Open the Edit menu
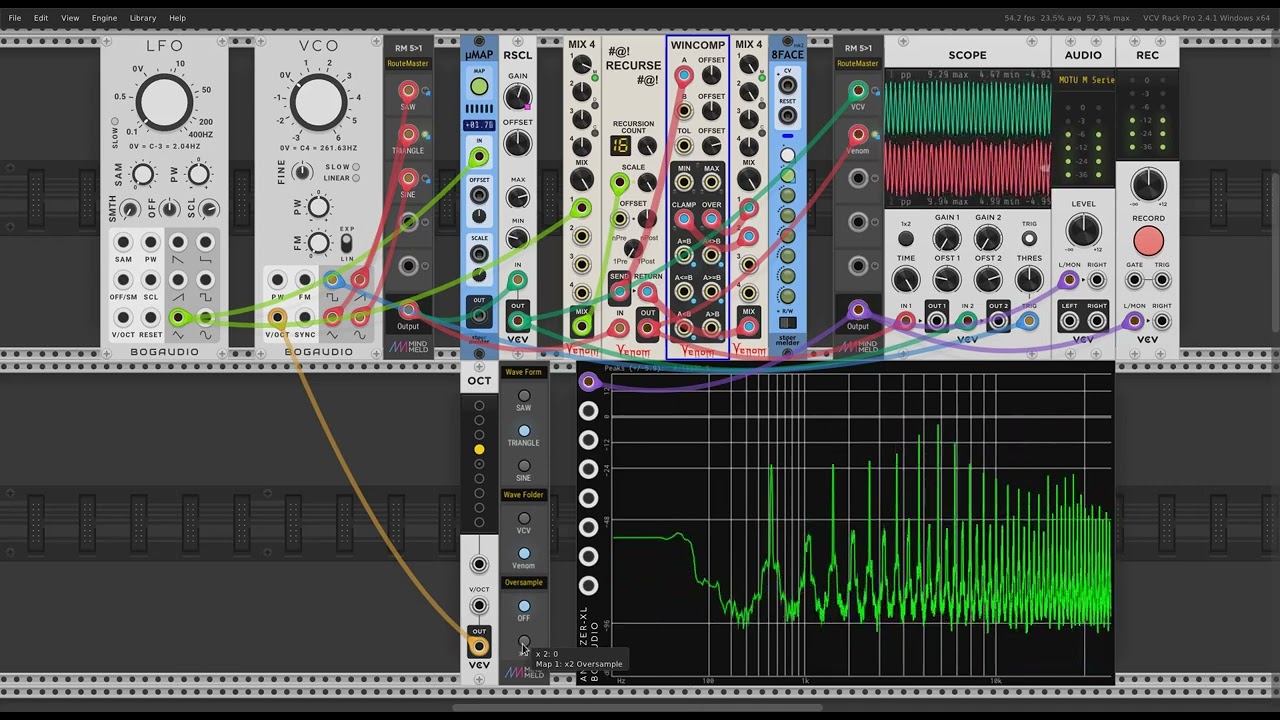 coord(41,18)
